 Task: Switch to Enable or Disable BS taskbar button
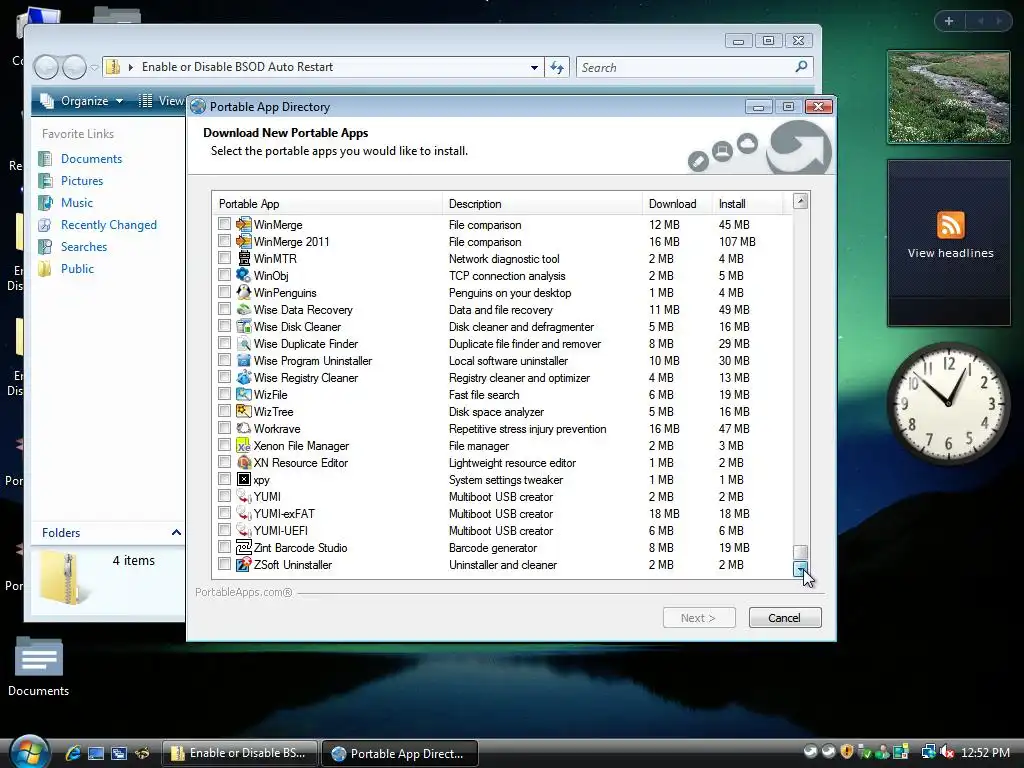click(x=239, y=753)
